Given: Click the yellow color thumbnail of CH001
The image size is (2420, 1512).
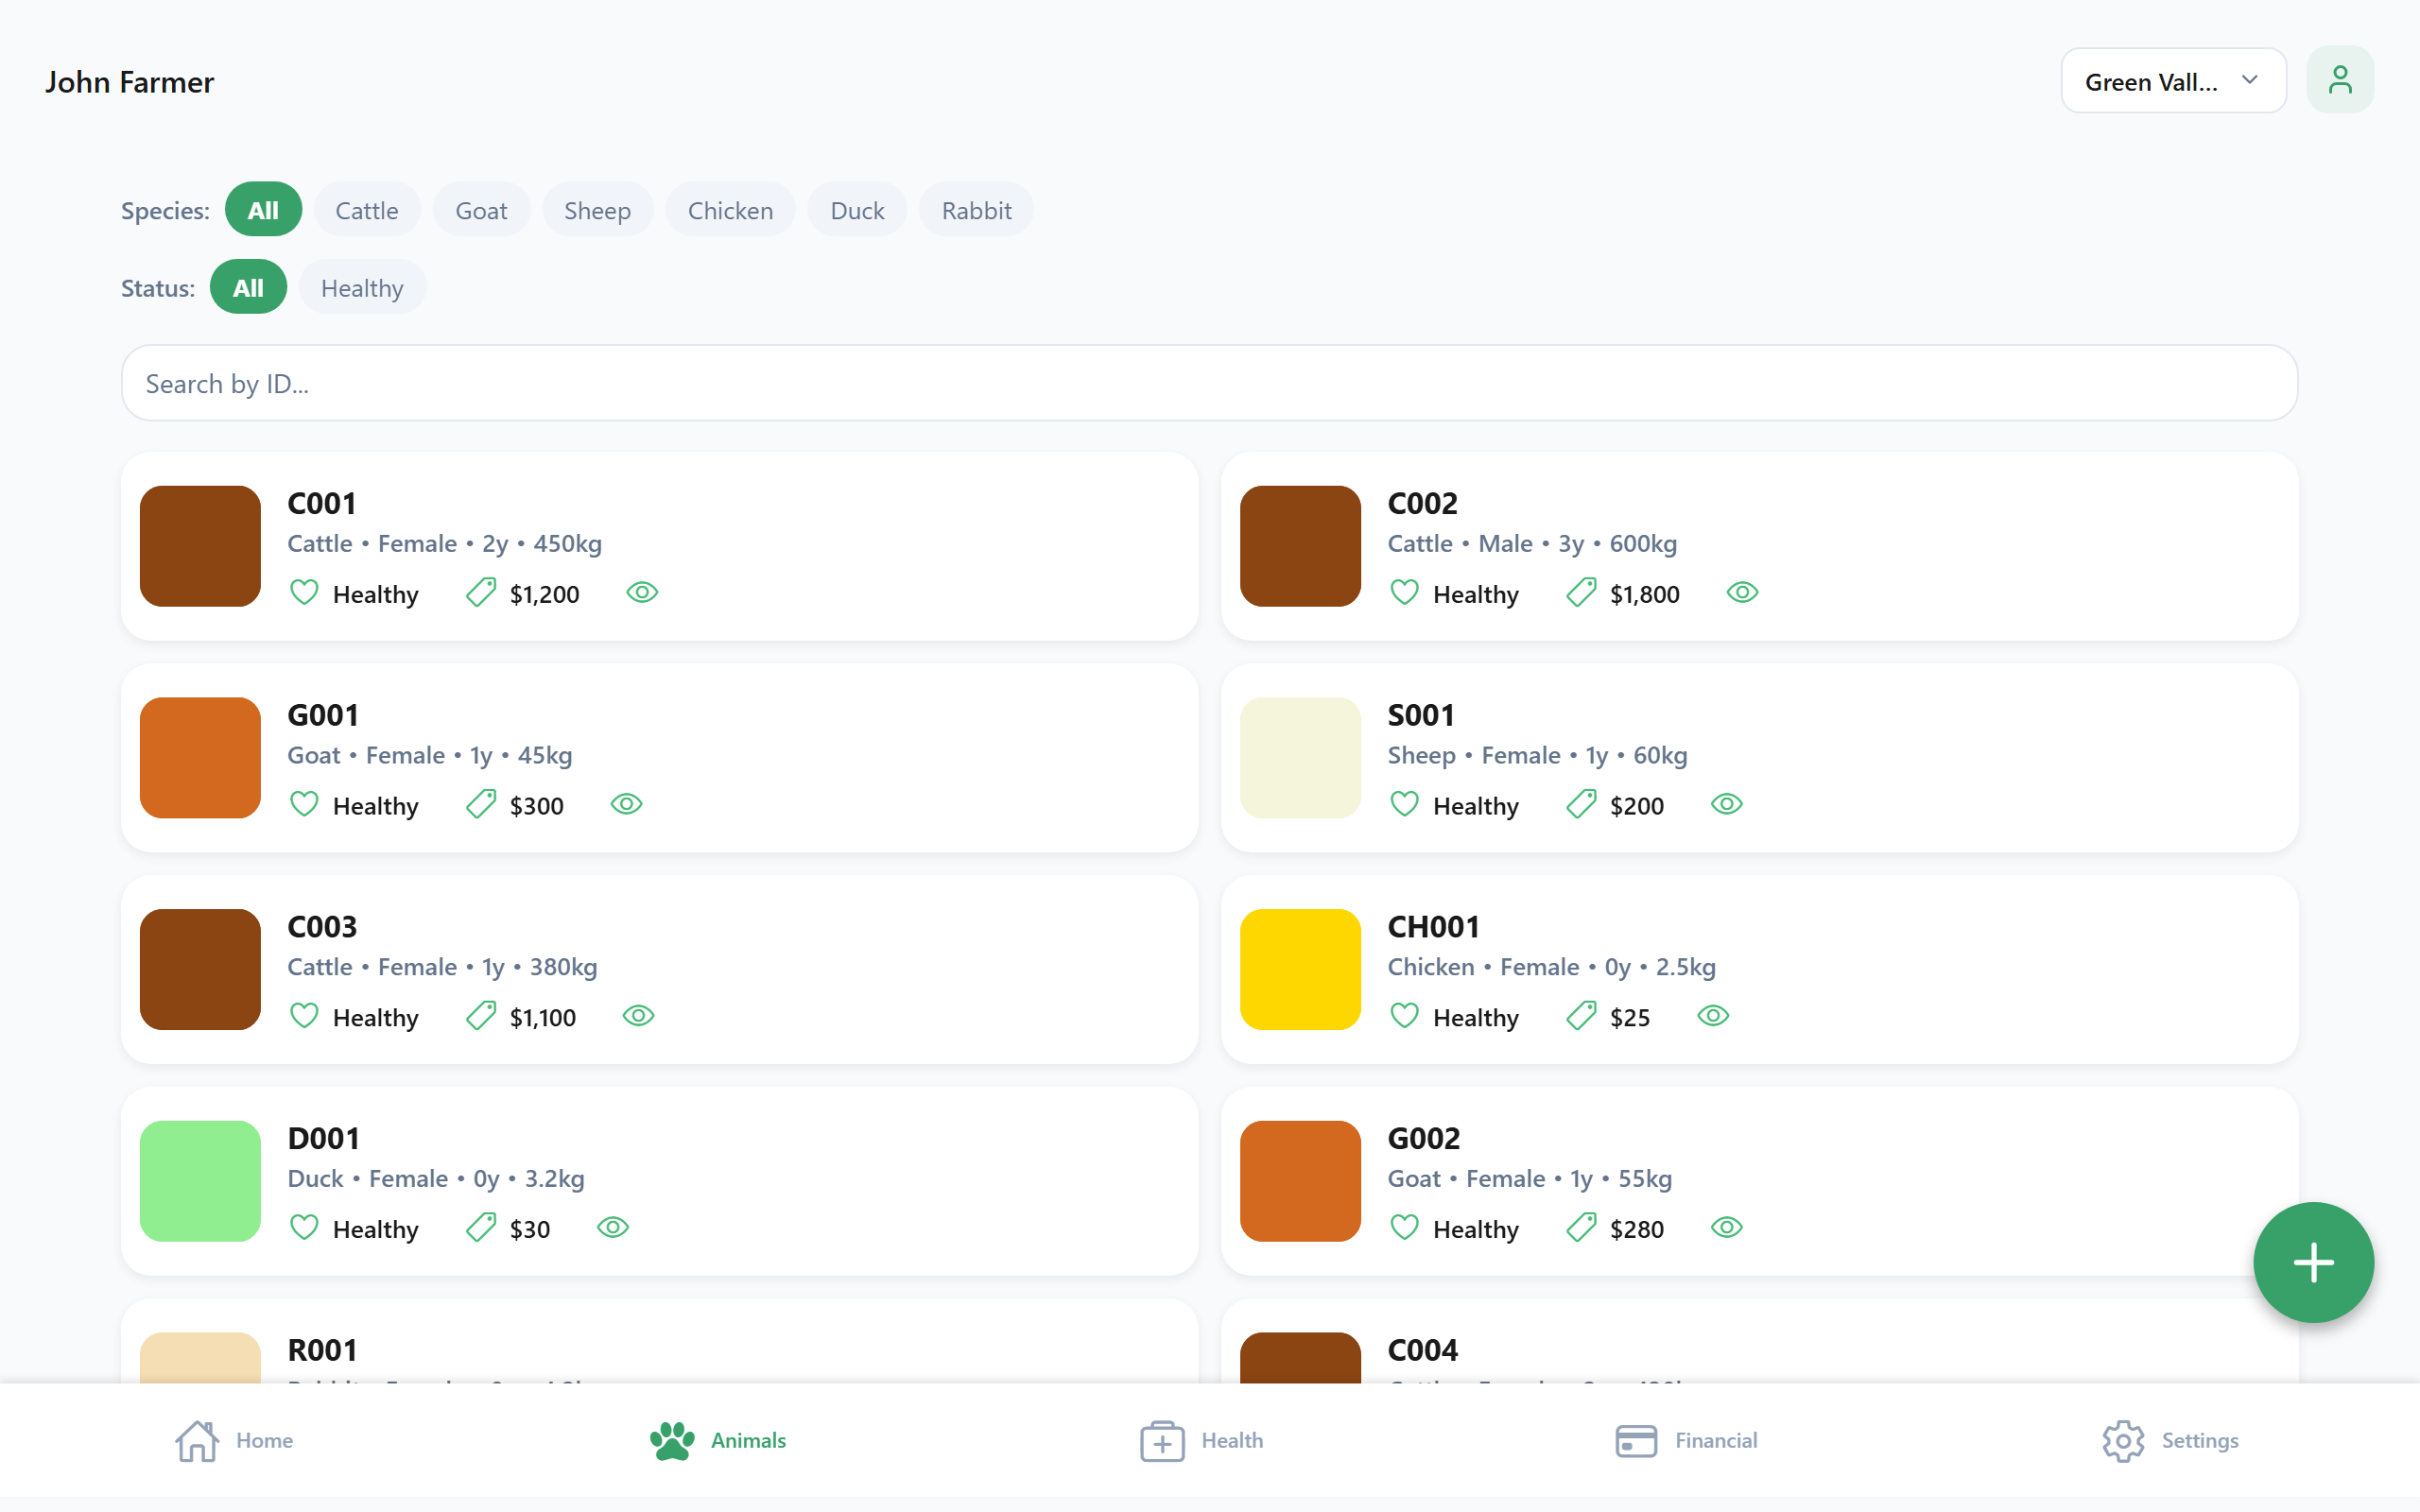Looking at the screenshot, I should point(1300,969).
